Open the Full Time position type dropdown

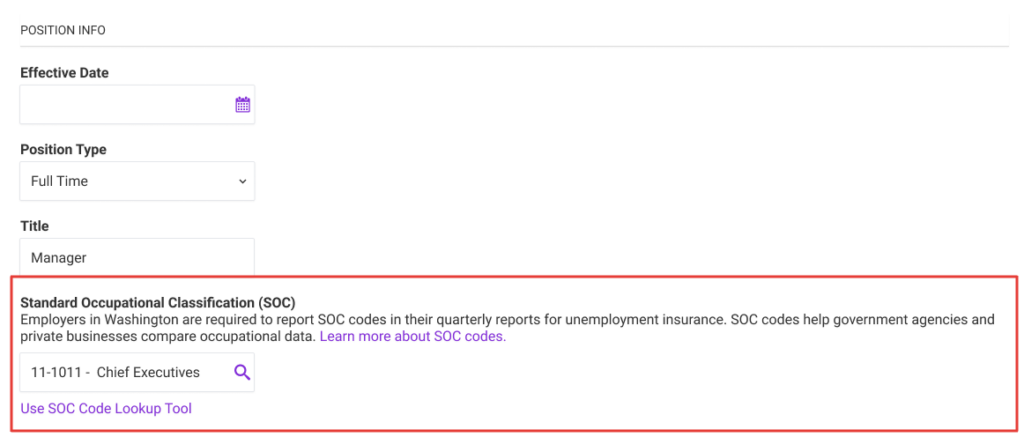(x=137, y=181)
